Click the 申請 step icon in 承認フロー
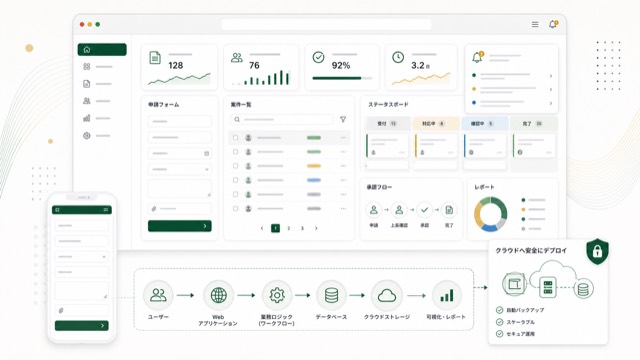Viewport: 640px width, 360px height. point(373,210)
